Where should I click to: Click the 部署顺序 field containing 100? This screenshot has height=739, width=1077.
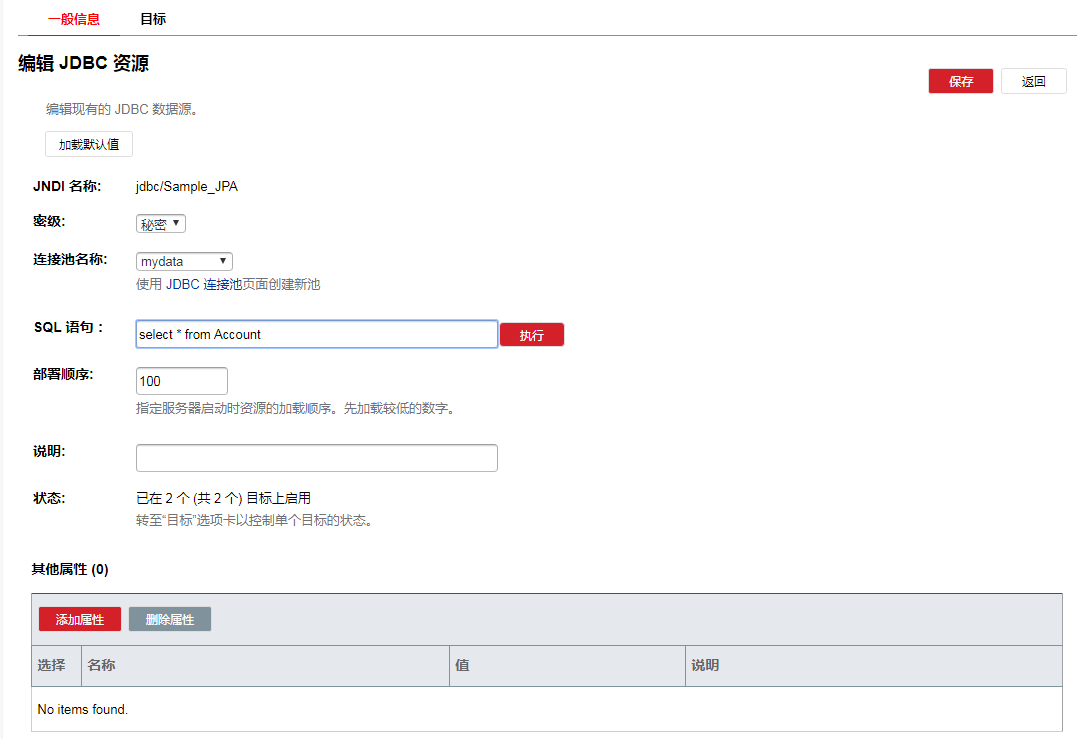click(181, 381)
